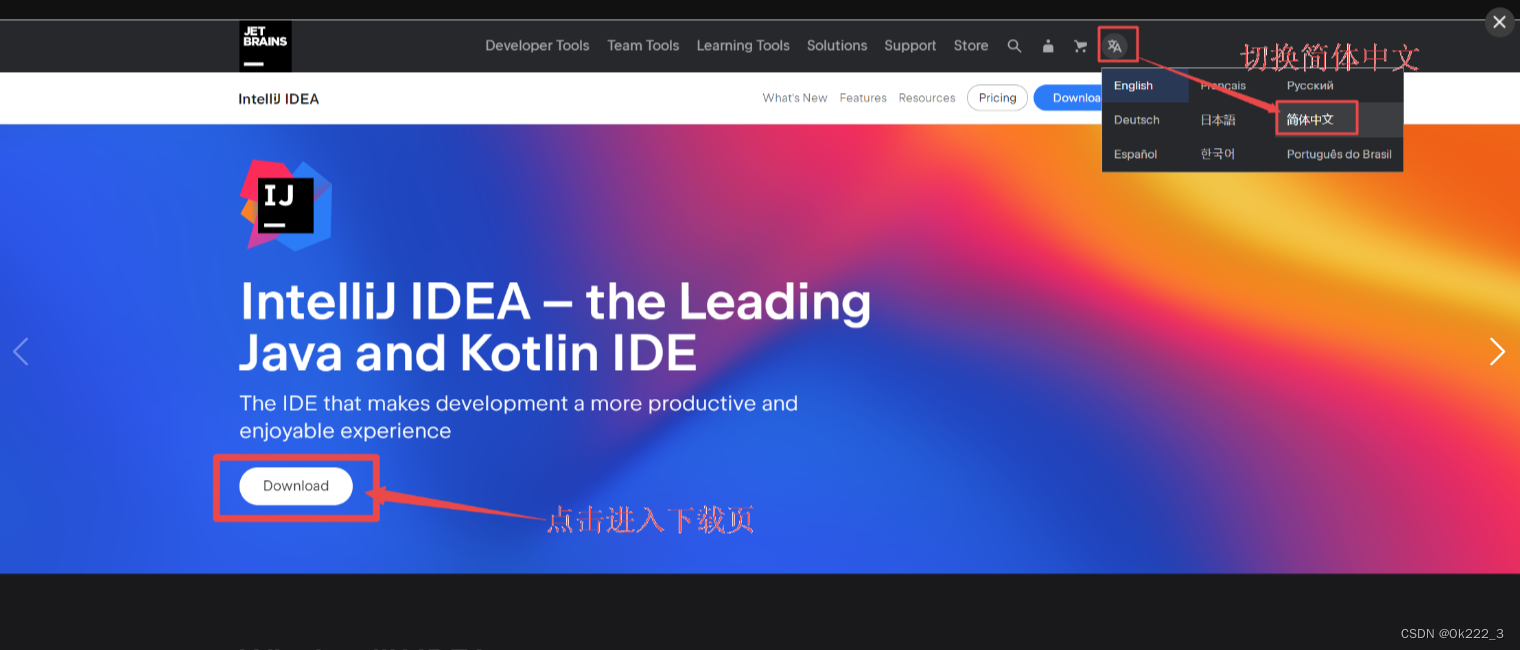This screenshot has width=1520, height=650.
Task: Dismiss the screenshot with the X button
Action: click(x=1499, y=22)
